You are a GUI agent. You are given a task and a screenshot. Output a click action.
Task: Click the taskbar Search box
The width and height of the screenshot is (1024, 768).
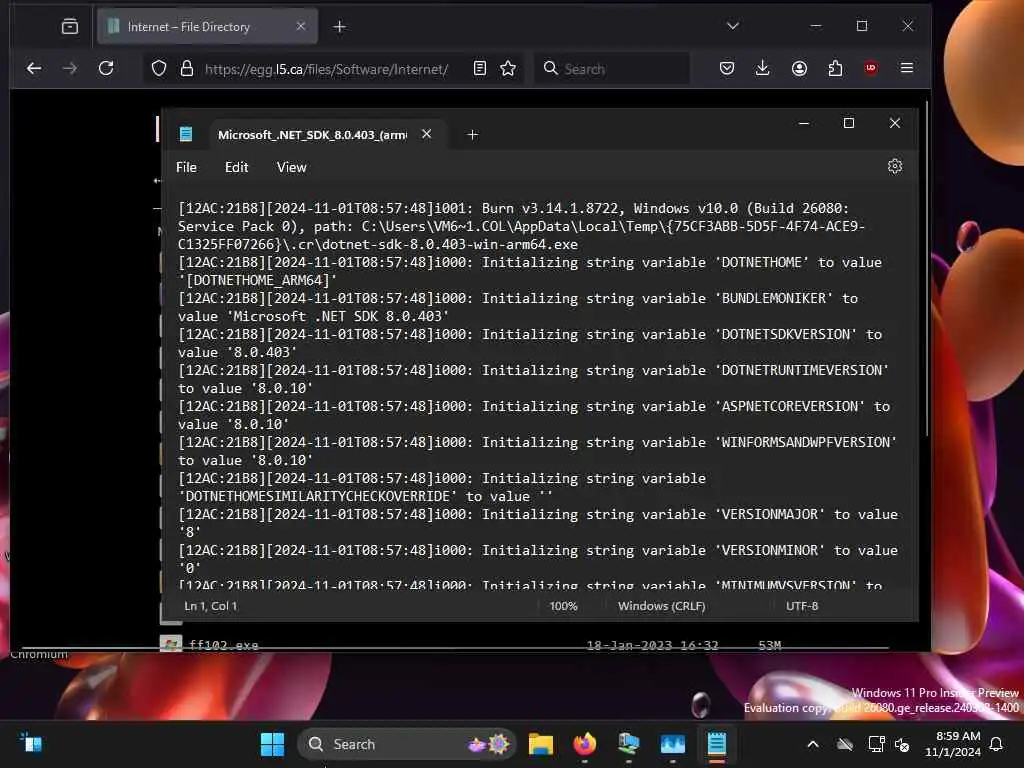[406, 744]
